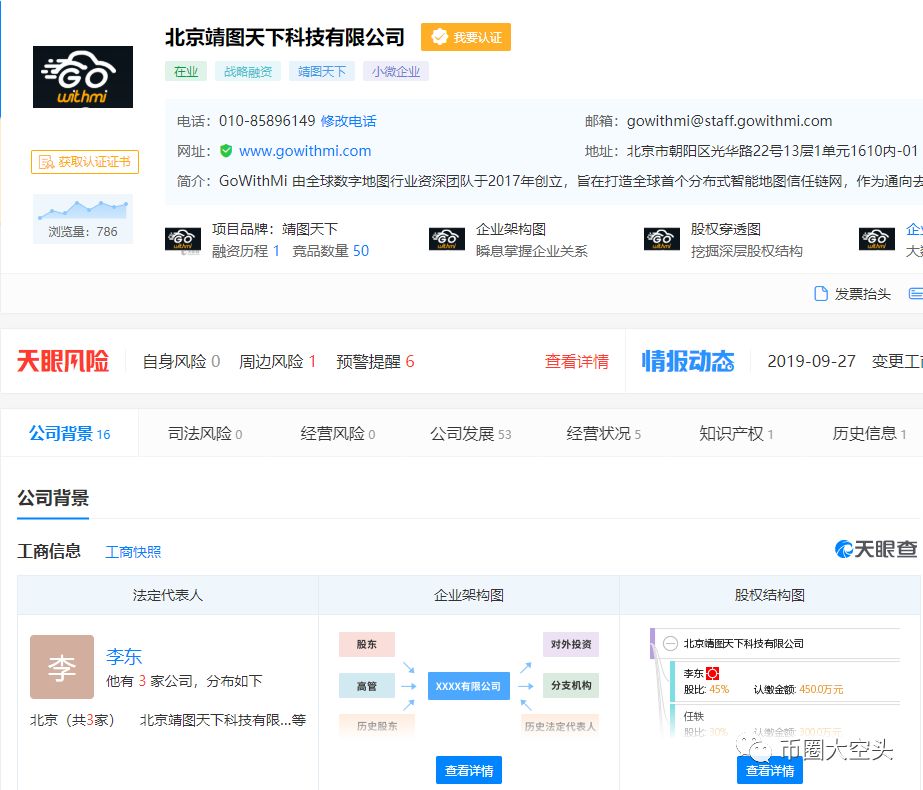Image resolution: width=923 pixels, height=790 pixels.
Task: Select the 在业 status tag
Action: [x=186, y=71]
